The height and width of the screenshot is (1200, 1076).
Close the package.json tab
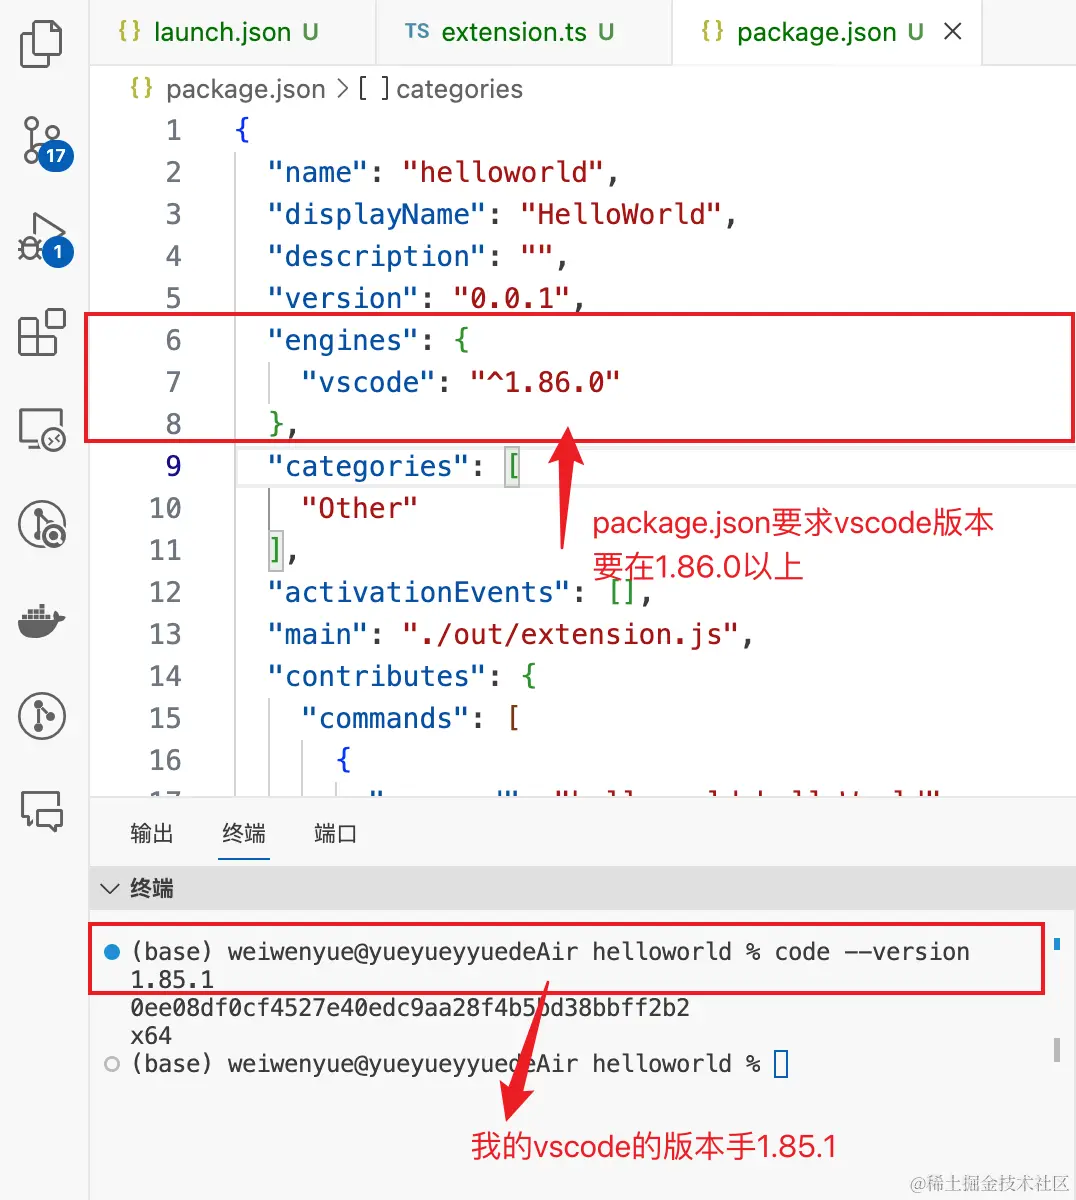(953, 31)
